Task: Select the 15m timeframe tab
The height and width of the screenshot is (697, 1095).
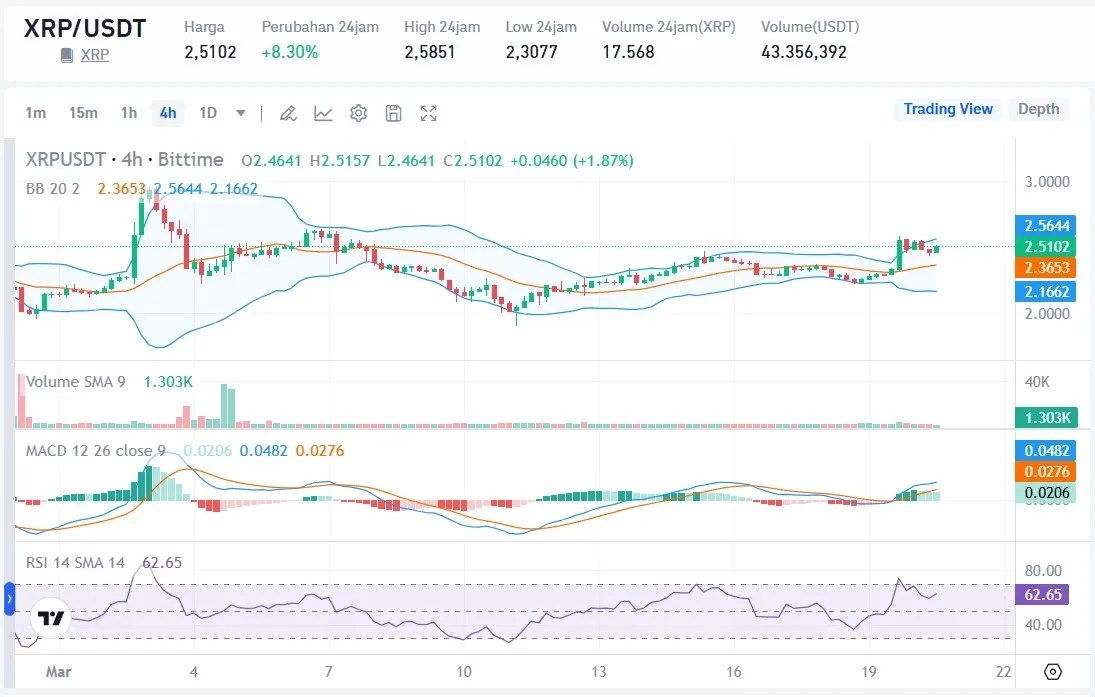Action: tap(84, 113)
